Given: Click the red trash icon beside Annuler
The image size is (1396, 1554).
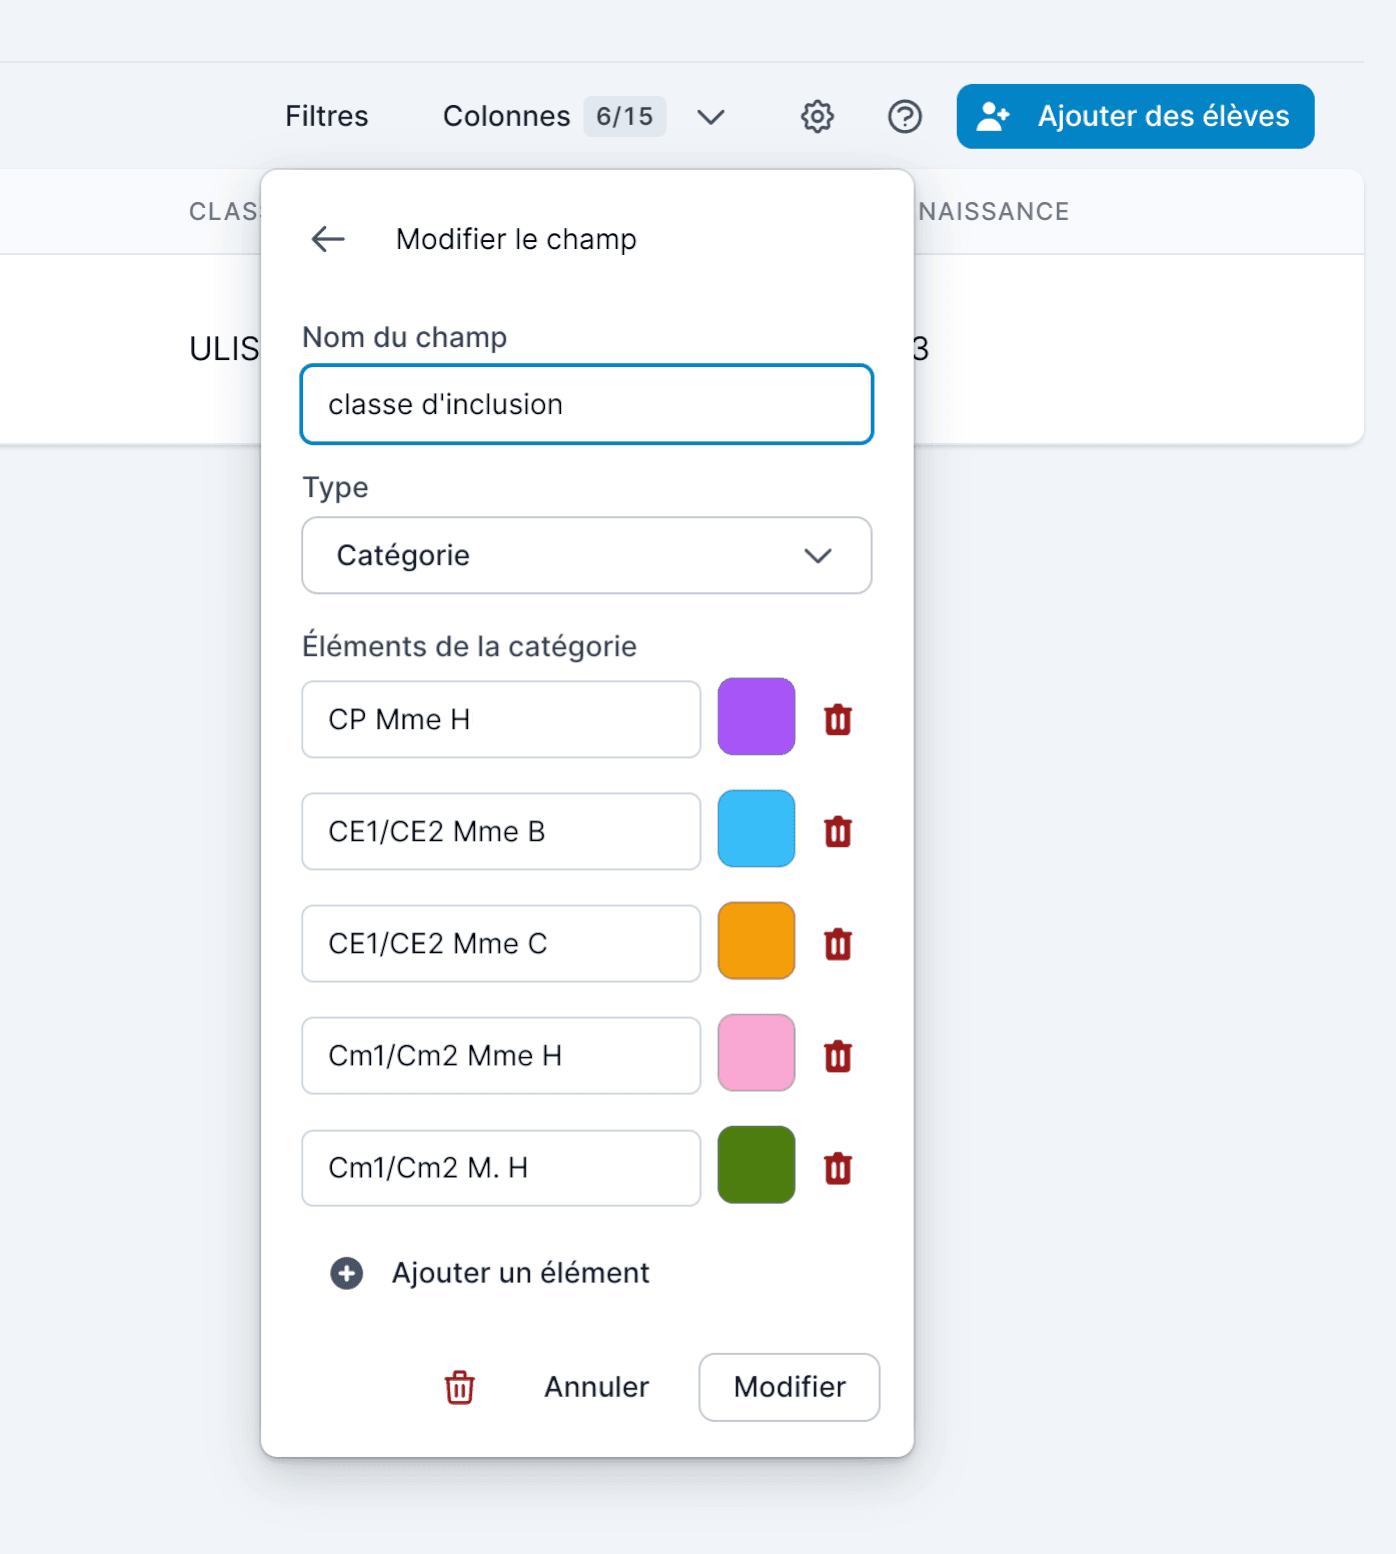Looking at the screenshot, I should point(459,1387).
